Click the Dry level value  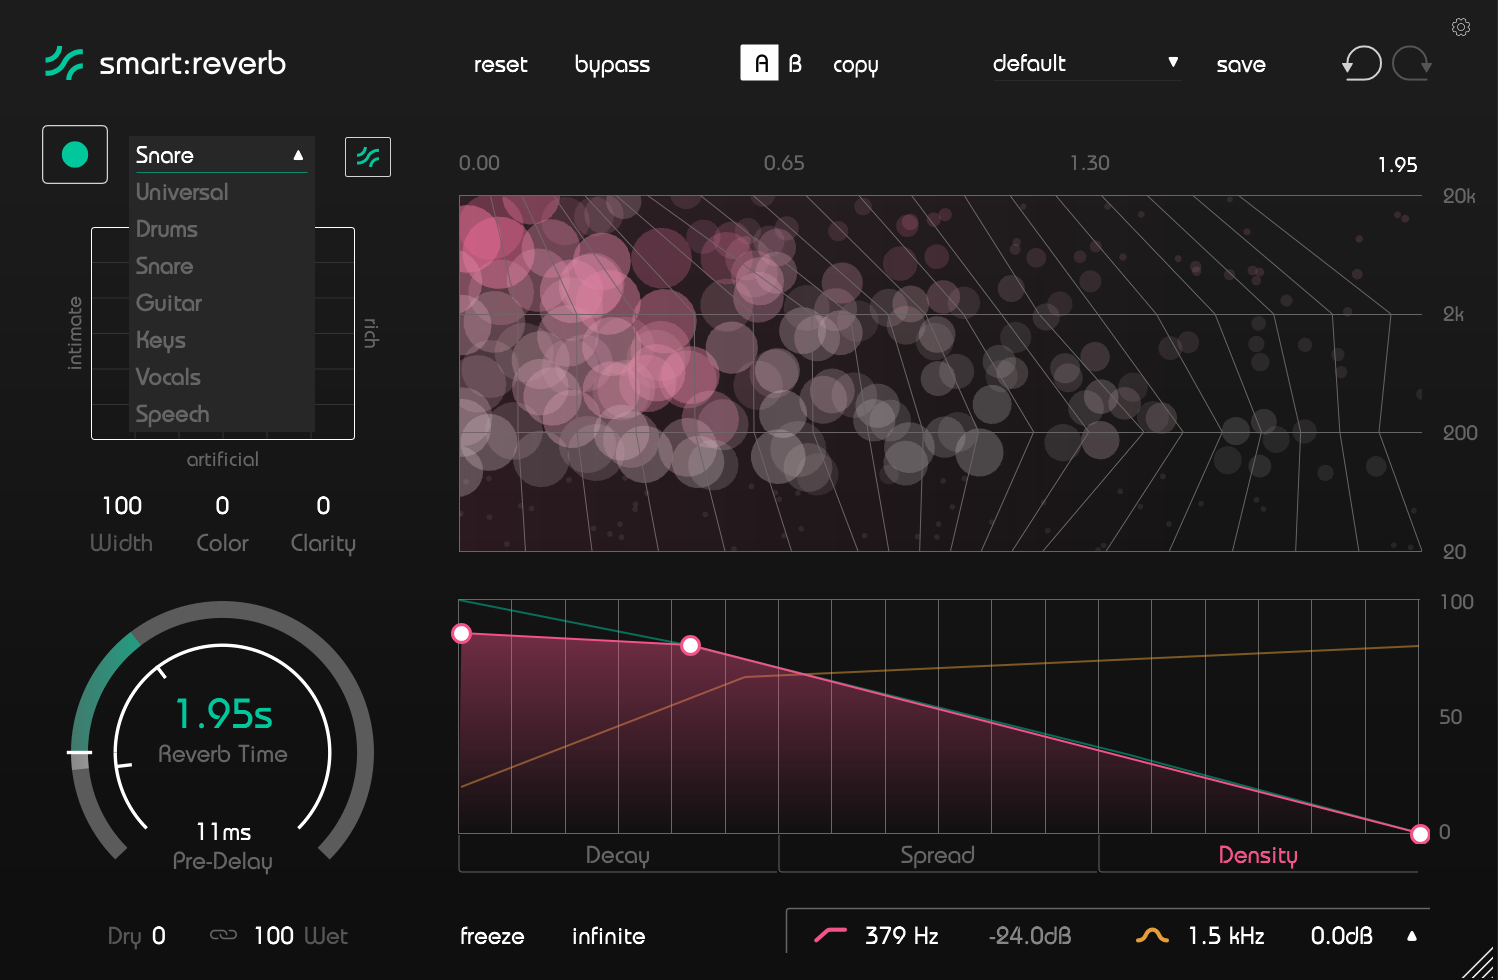point(159,936)
